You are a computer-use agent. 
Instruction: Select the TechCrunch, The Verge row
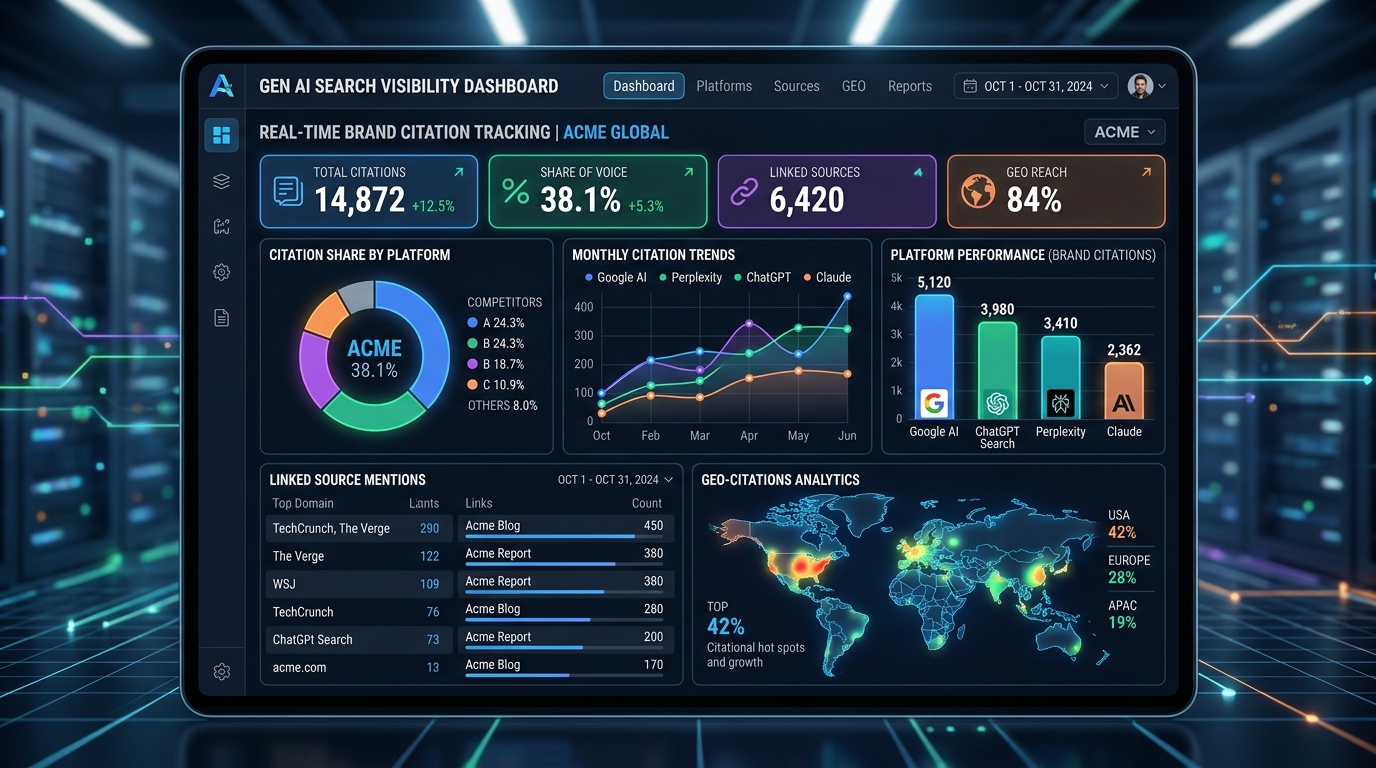click(x=358, y=528)
